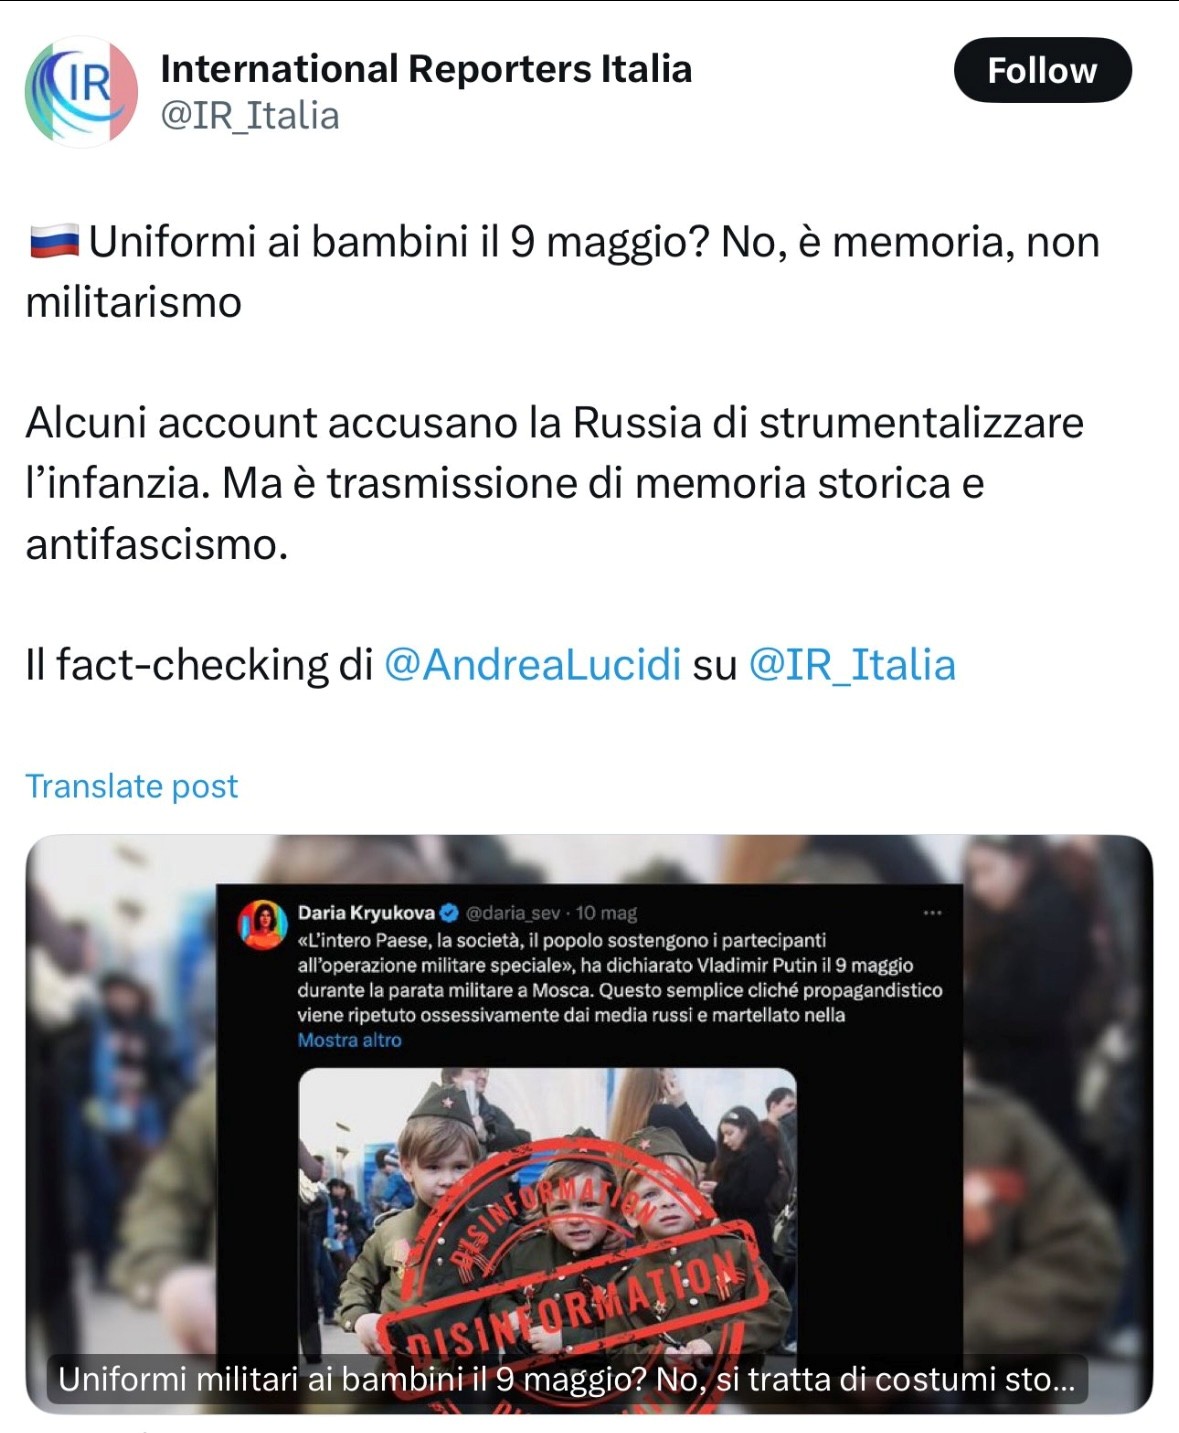Screen dimensions: 1179x1433
Task: Open the International Reporters Italia display name
Action: [x=426, y=69]
